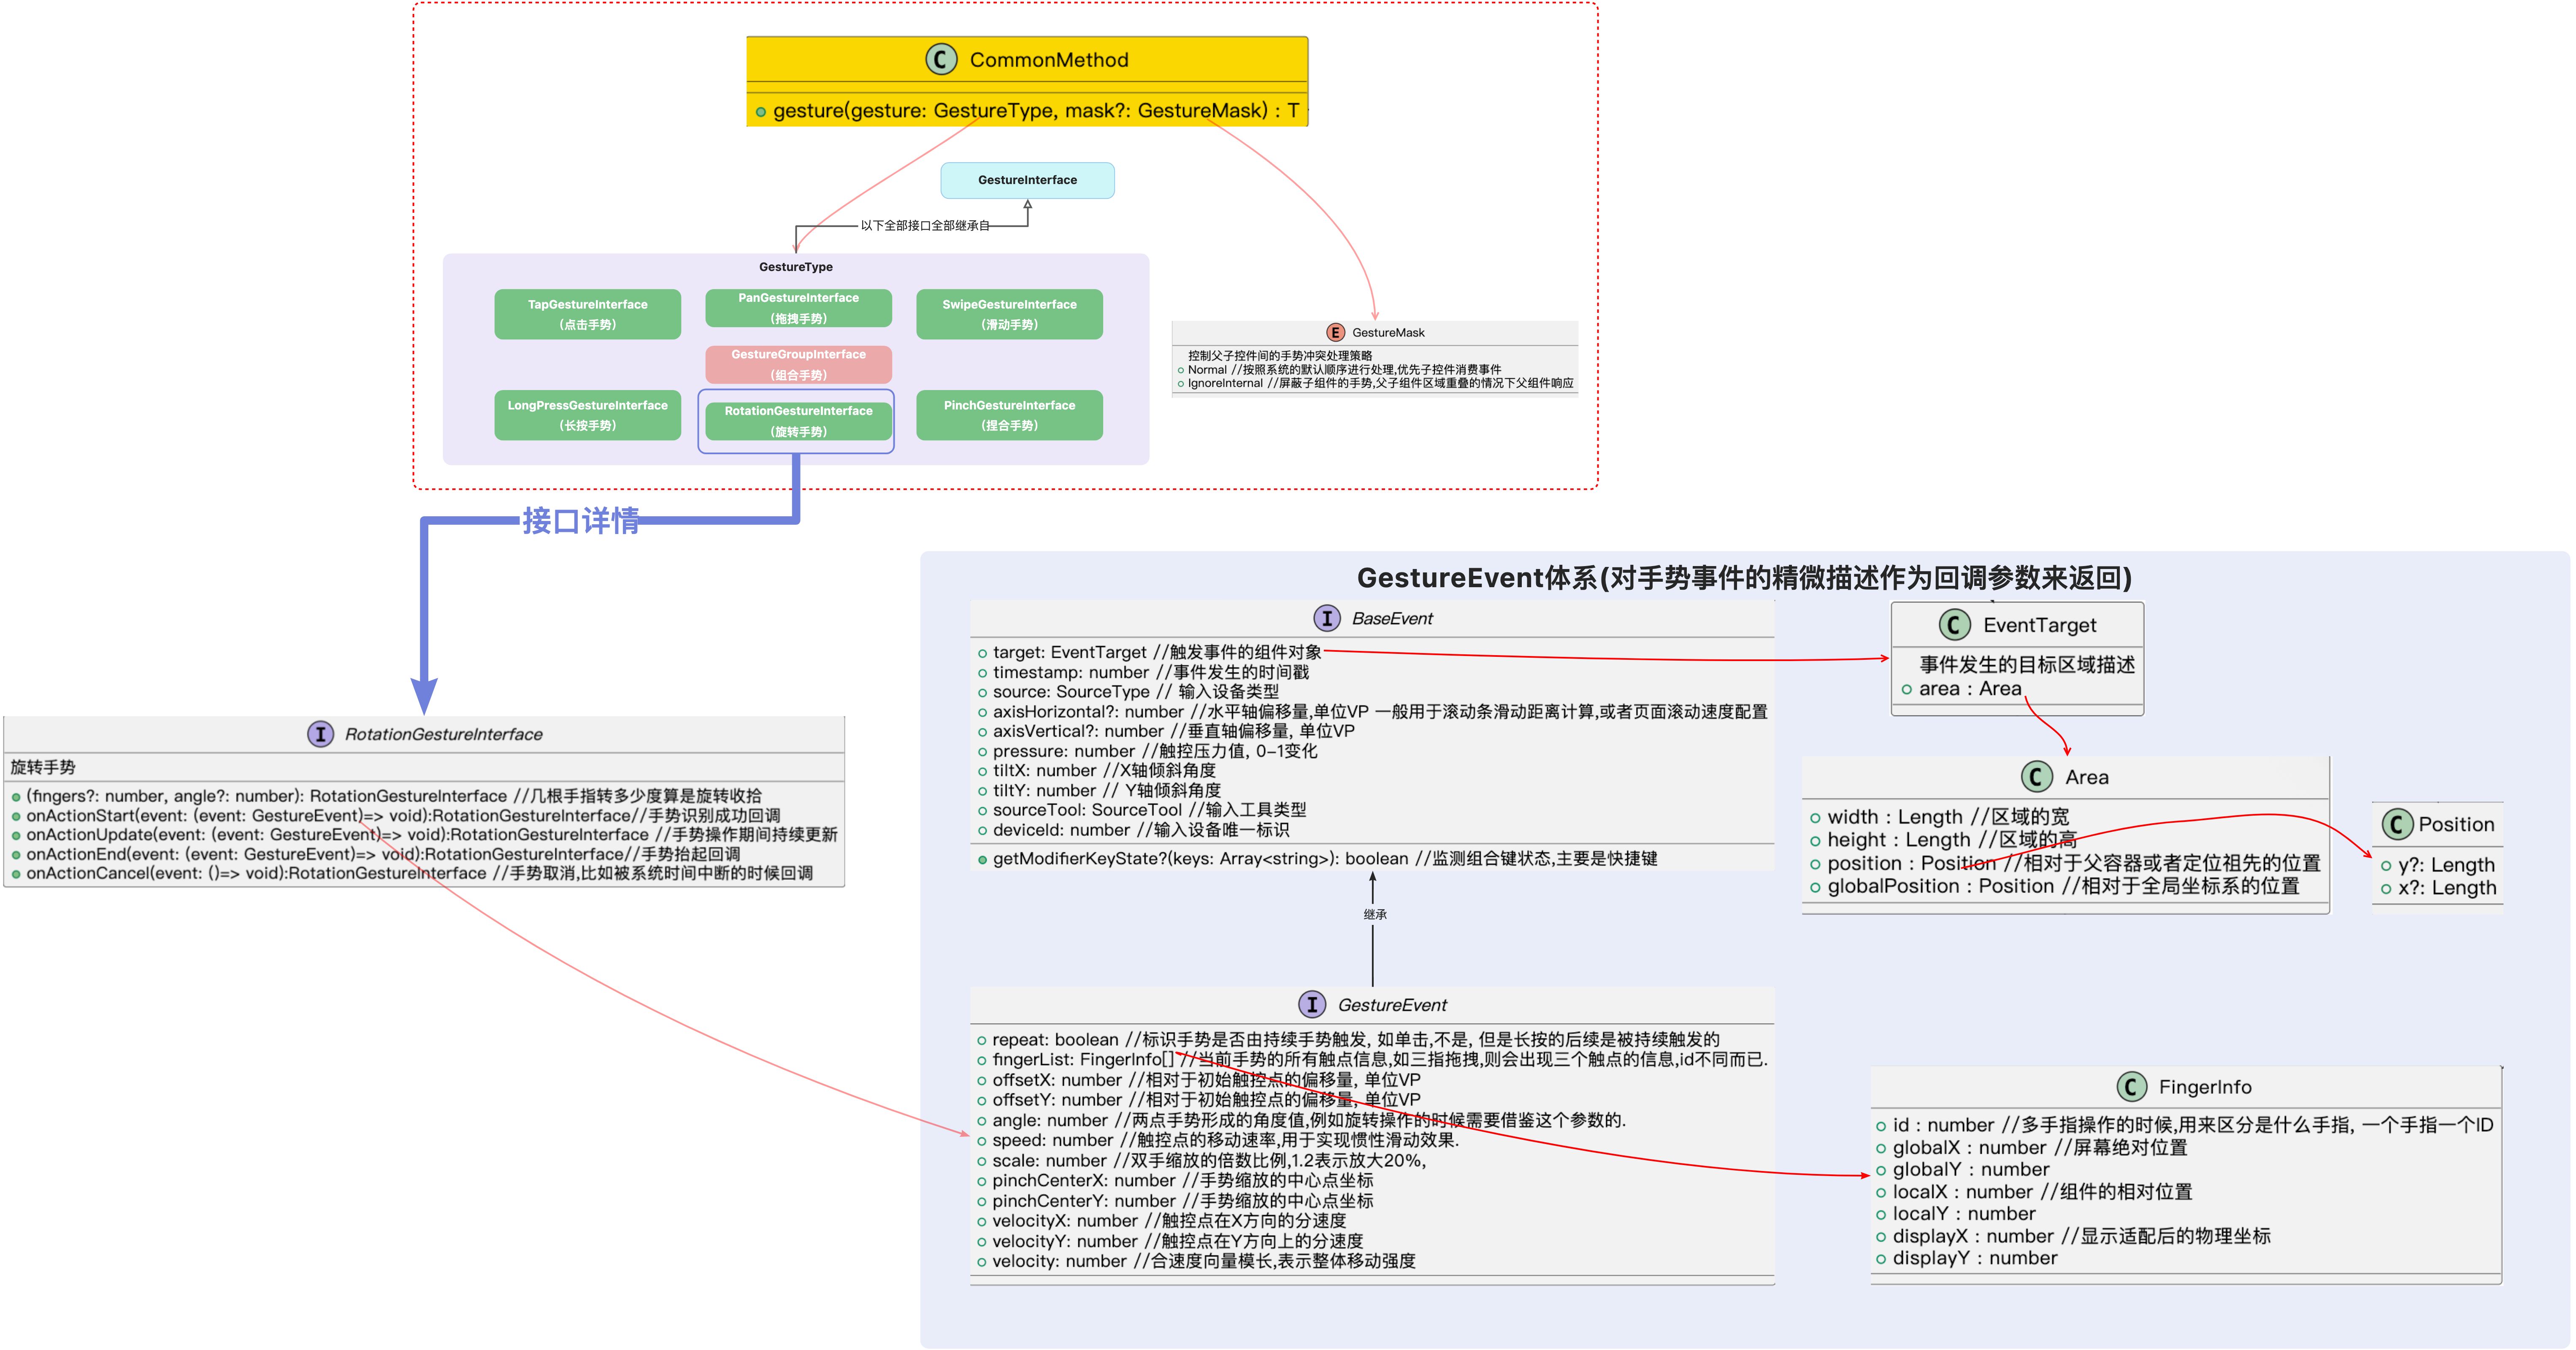This screenshot has width=2576, height=1350.
Task: Click the BaseEvent interface I icon
Action: click(1327, 618)
